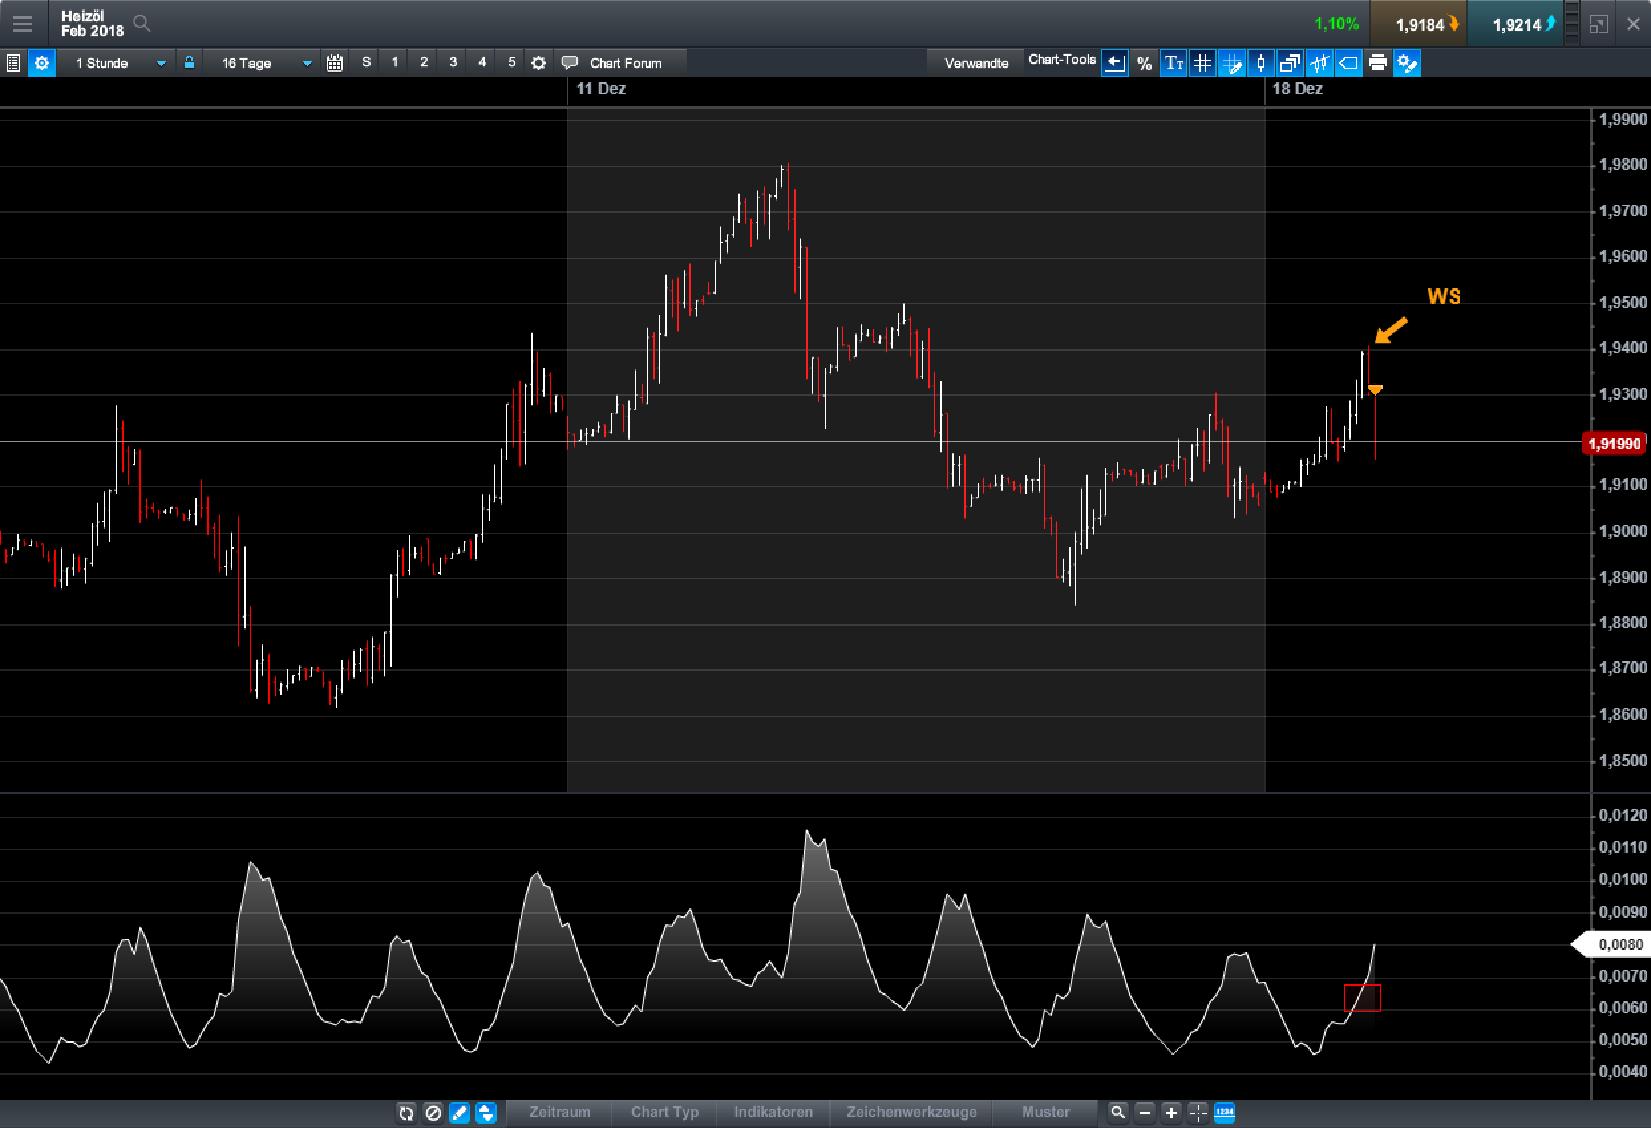1651x1128 pixels.
Task: Open the grid settings icon in Chart-Tools
Action: point(1202,62)
